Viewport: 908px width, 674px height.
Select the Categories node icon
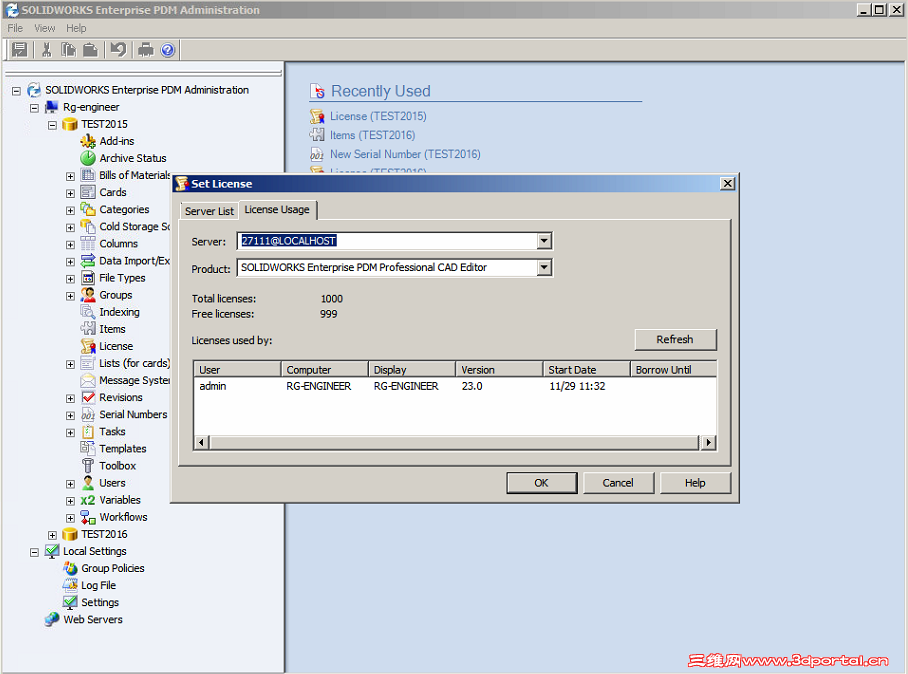click(88, 209)
